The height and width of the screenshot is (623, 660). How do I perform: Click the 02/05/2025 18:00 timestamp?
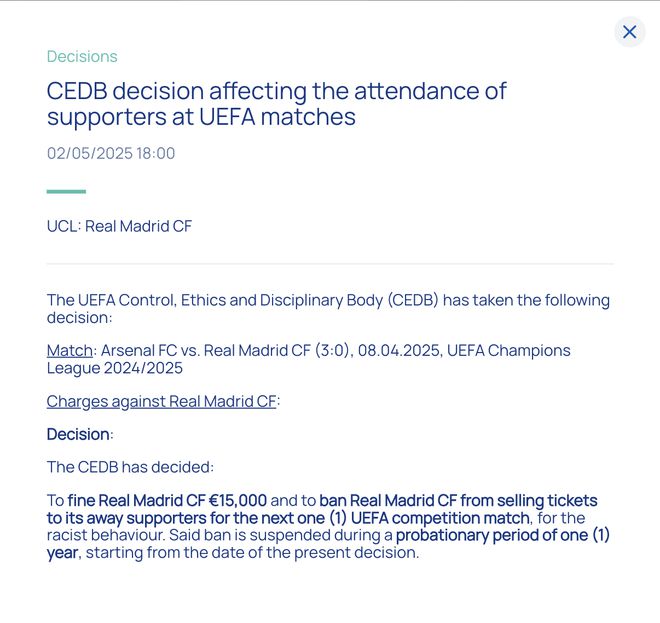click(x=111, y=153)
